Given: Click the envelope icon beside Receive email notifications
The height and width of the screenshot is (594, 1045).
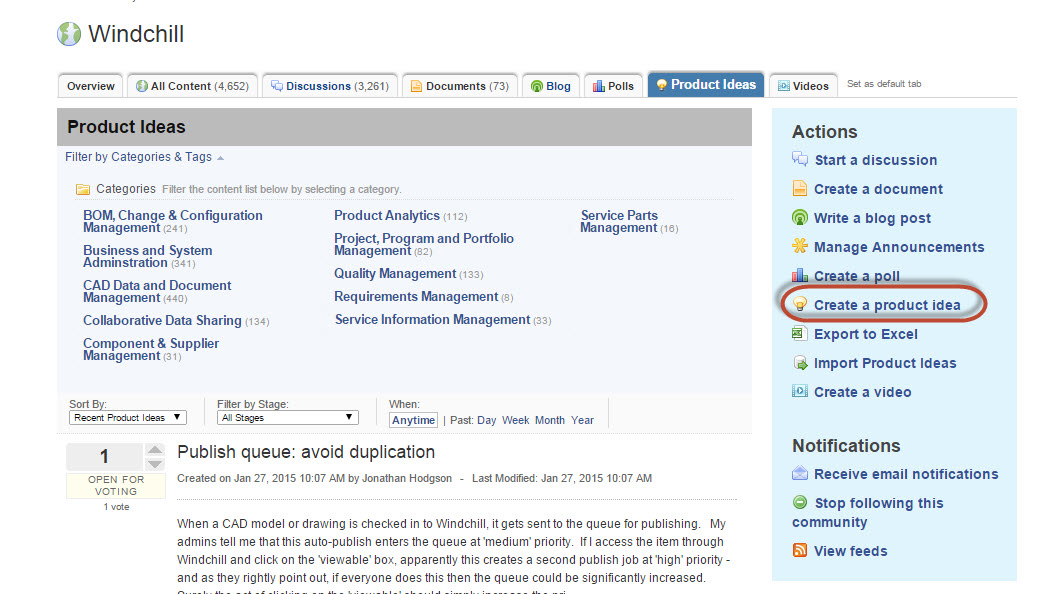Looking at the screenshot, I should tap(800, 473).
